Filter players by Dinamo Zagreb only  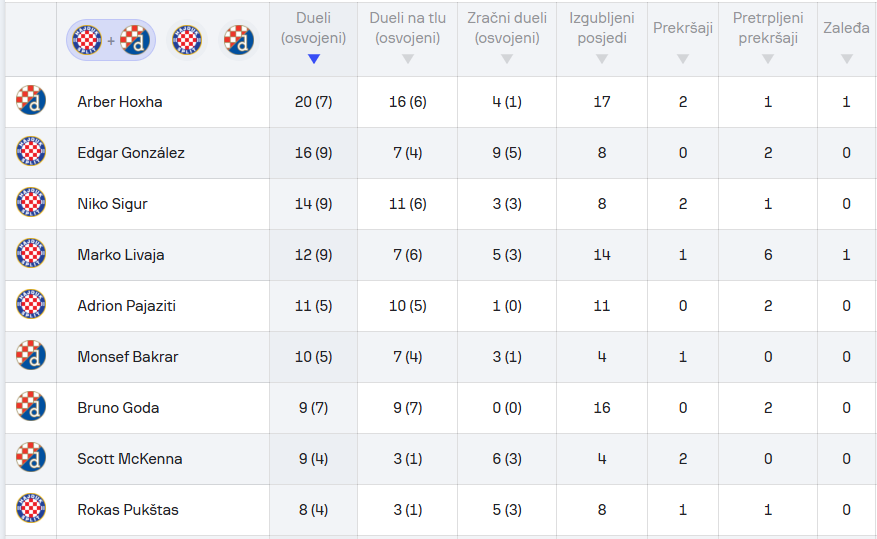pyautogui.click(x=238, y=40)
